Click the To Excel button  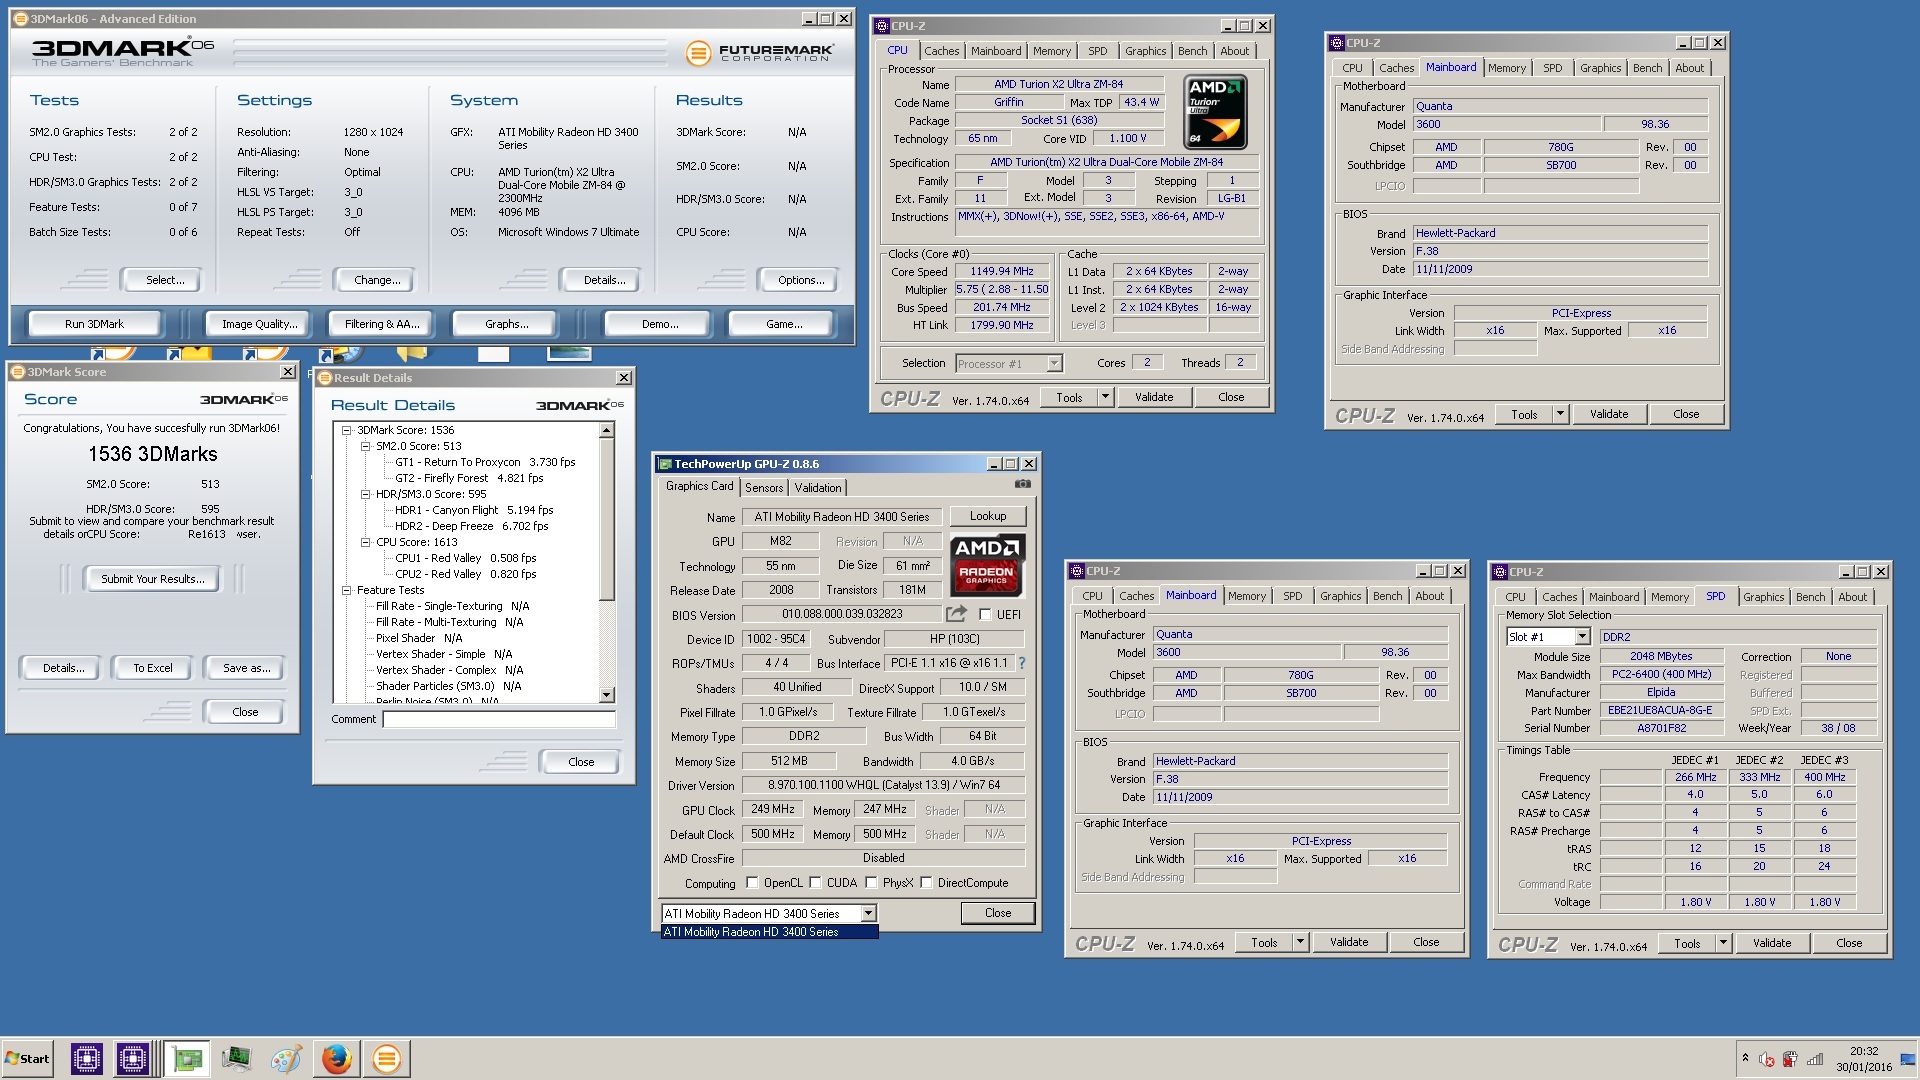(x=153, y=668)
